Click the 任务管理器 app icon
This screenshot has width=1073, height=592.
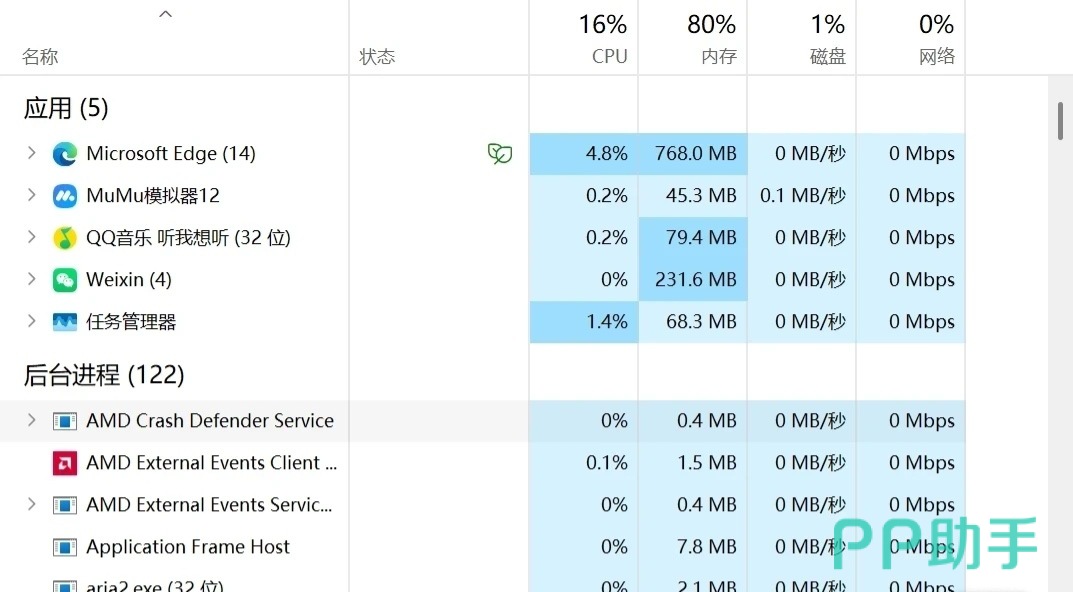tap(65, 322)
